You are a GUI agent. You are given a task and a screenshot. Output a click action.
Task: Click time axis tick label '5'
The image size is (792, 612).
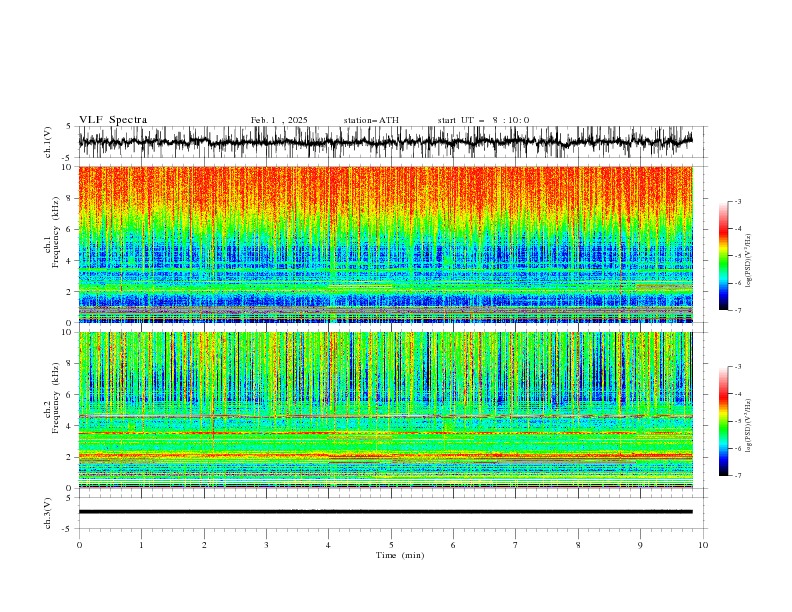pos(391,545)
